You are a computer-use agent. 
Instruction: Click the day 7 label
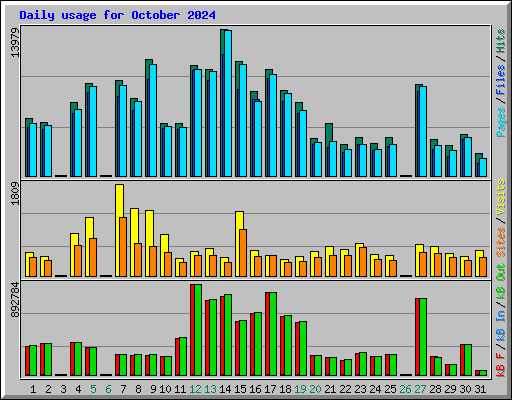tap(123, 389)
